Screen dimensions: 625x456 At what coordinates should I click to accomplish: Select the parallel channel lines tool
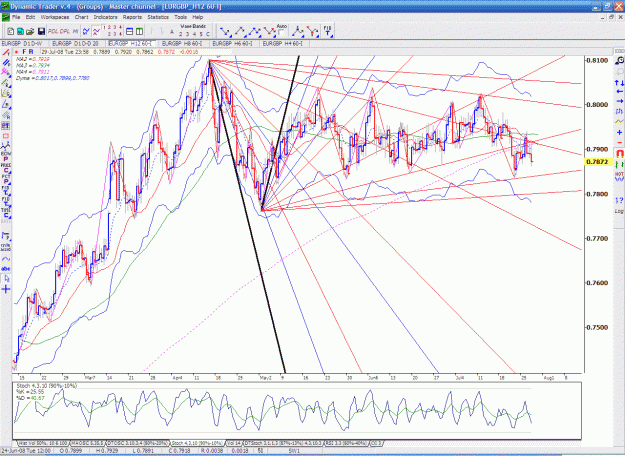pyautogui.click(x=6, y=63)
